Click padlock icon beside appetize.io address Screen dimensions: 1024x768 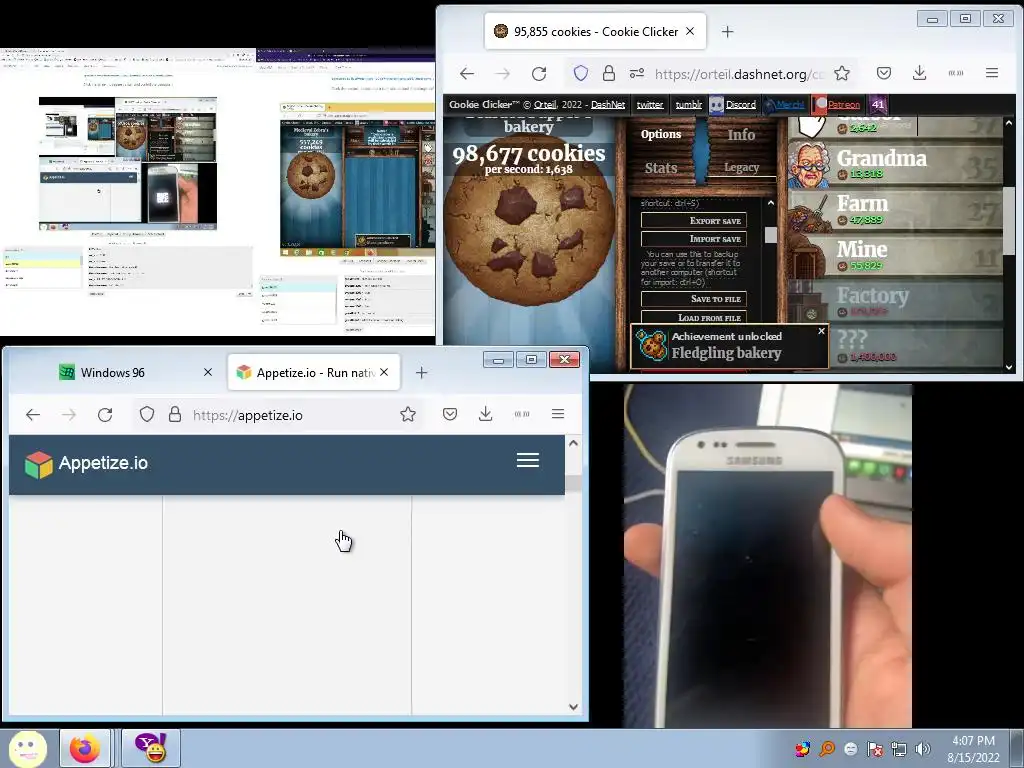pos(175,415)
